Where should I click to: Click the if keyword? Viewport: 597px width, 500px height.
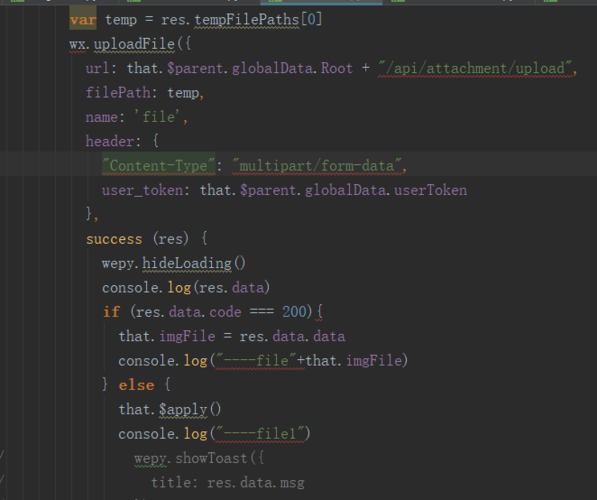coord(111,312)
